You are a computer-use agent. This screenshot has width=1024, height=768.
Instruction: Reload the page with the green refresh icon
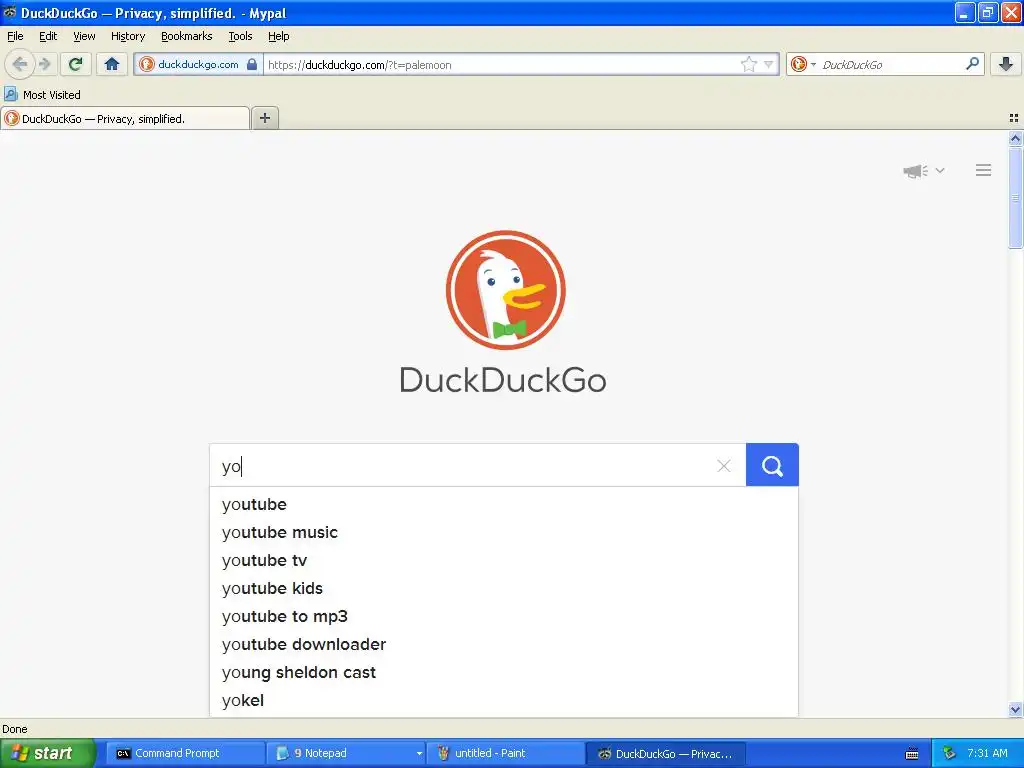click(x=76, y=64)
